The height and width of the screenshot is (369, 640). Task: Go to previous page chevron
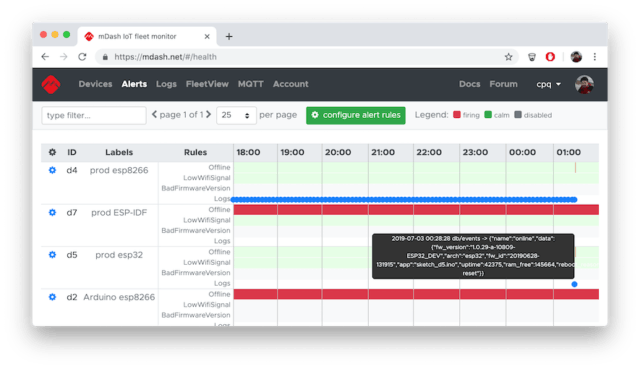(x=154, y=115)
